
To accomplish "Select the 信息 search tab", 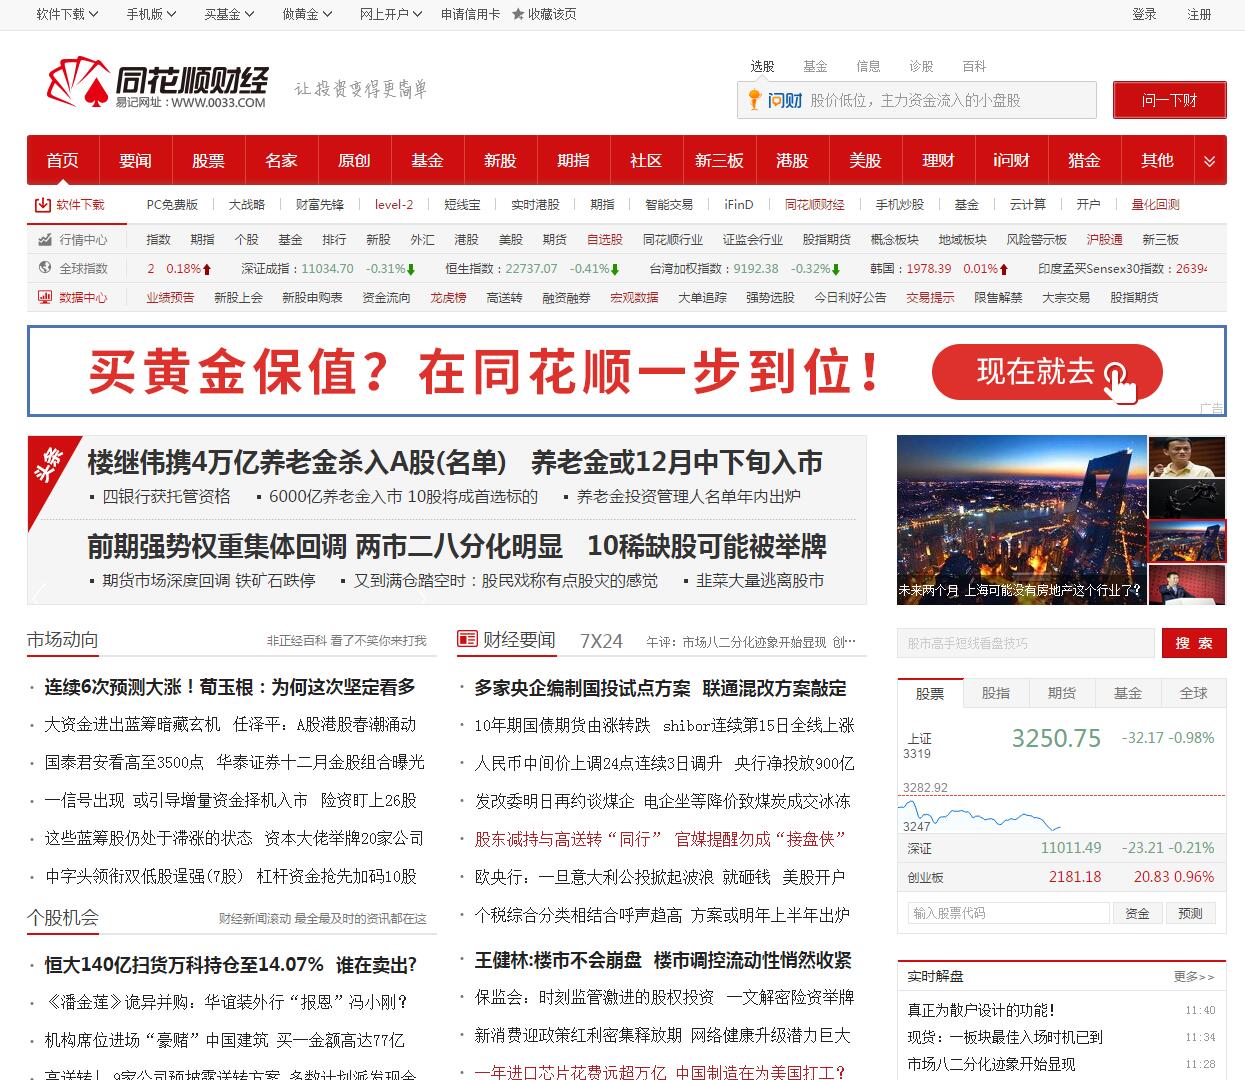I will [x=869, y=66].
